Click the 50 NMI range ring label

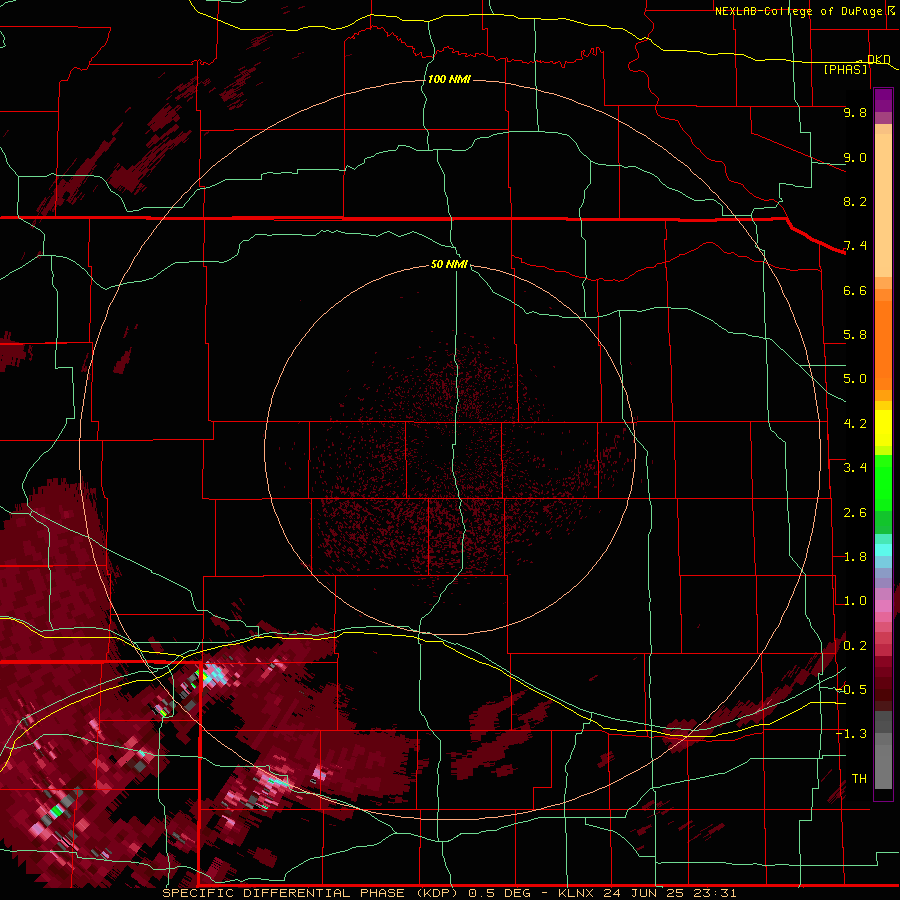coord(449,264)
